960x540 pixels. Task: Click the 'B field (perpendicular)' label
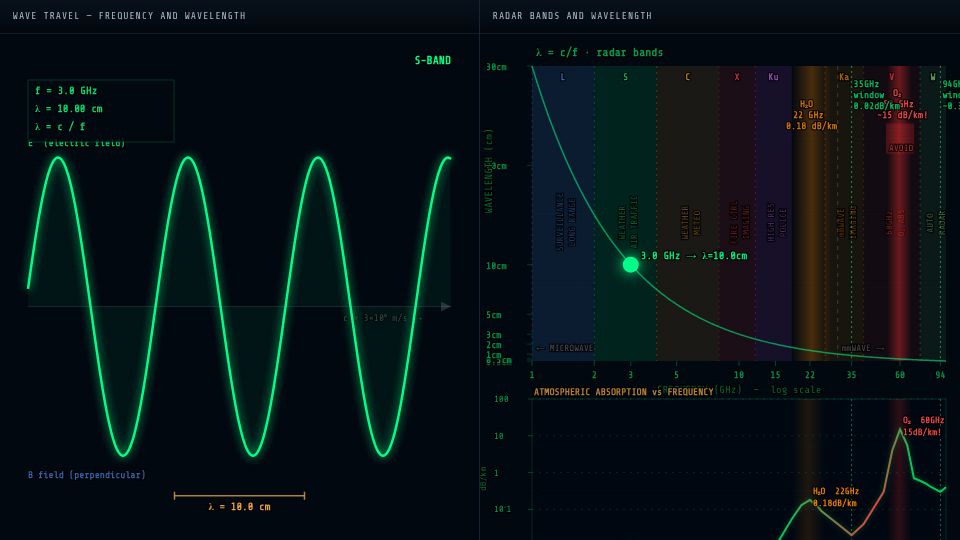click(87, 474)
